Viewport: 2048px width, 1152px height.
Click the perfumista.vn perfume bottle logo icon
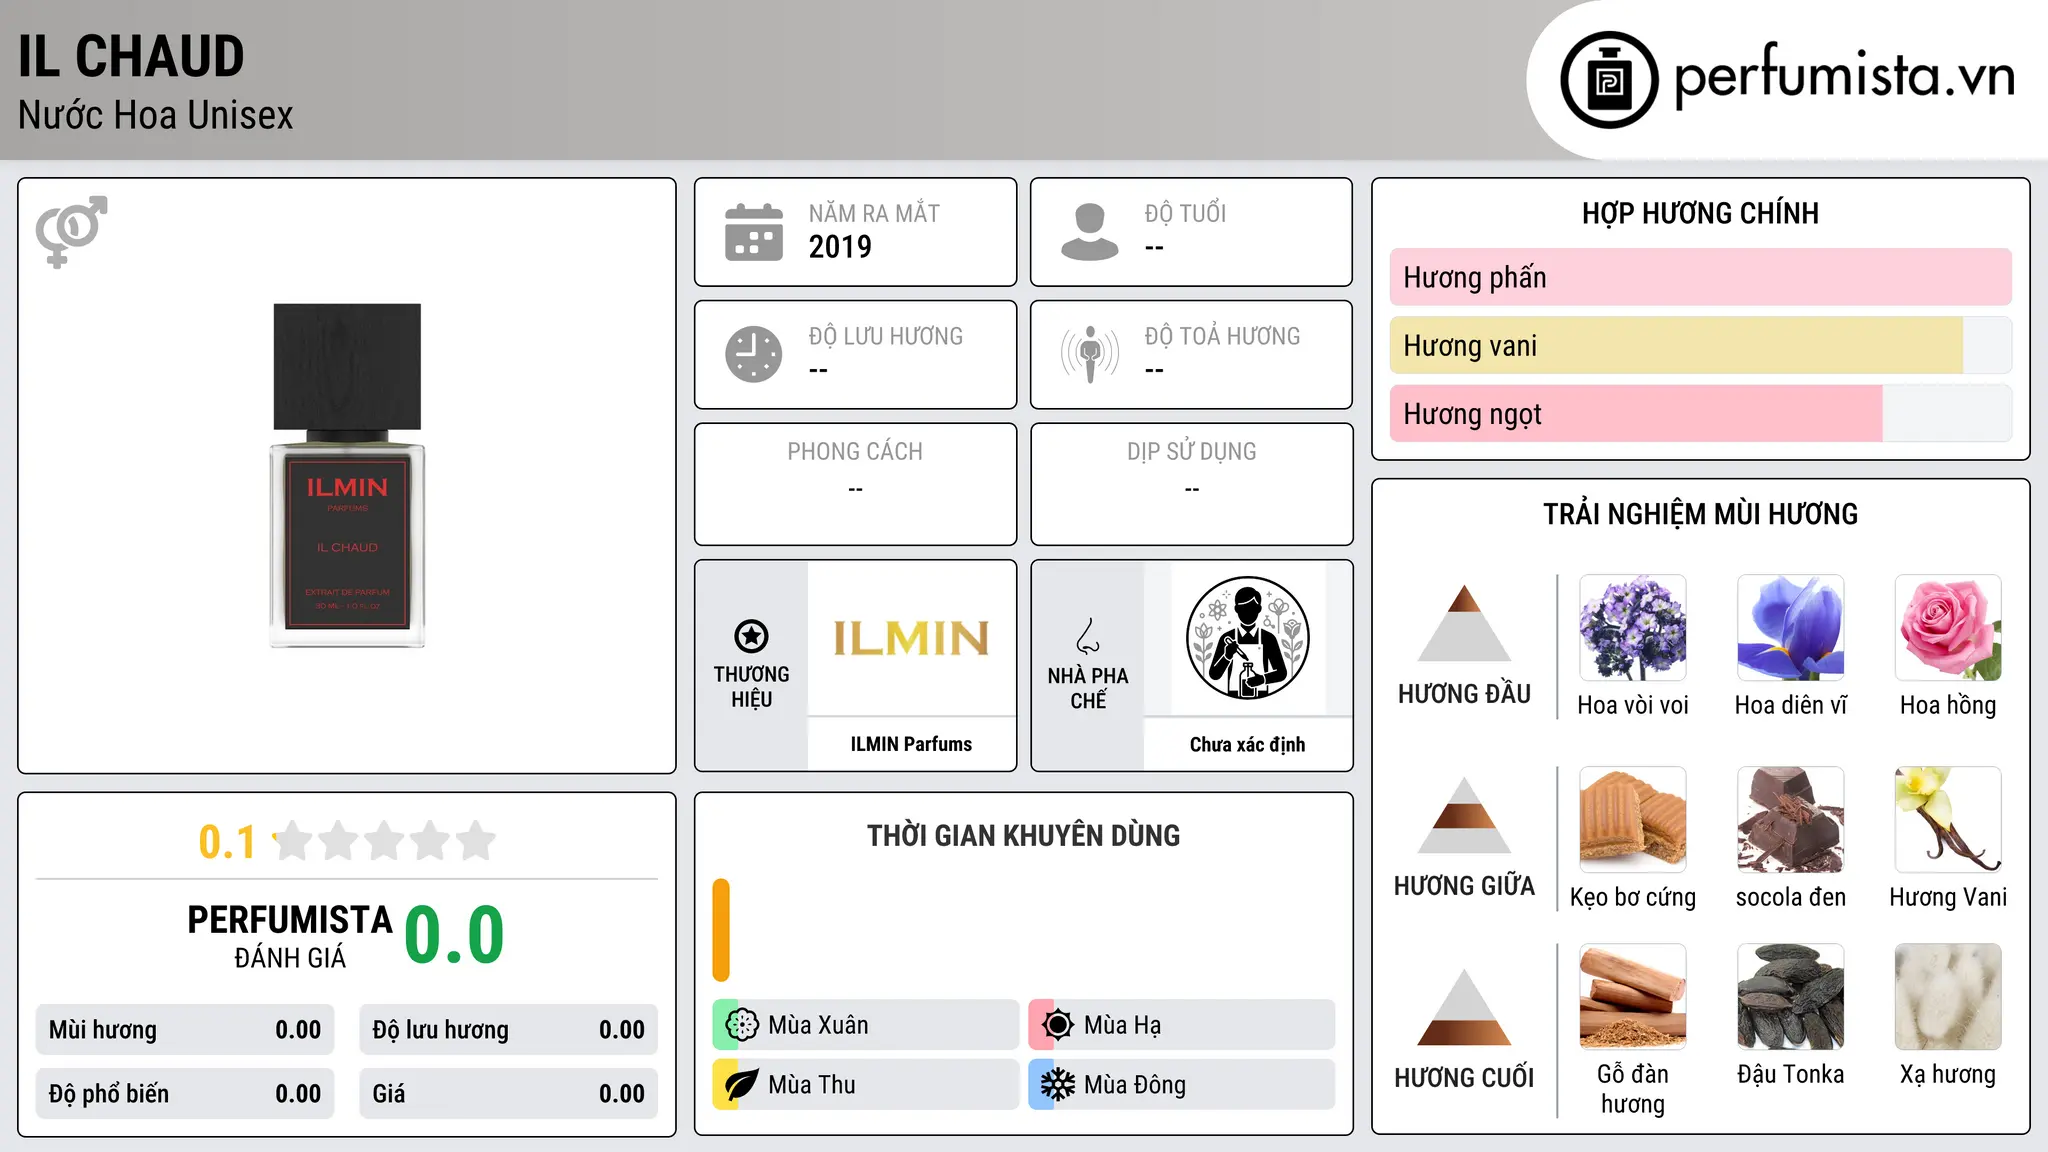(x=1609, y=80)
